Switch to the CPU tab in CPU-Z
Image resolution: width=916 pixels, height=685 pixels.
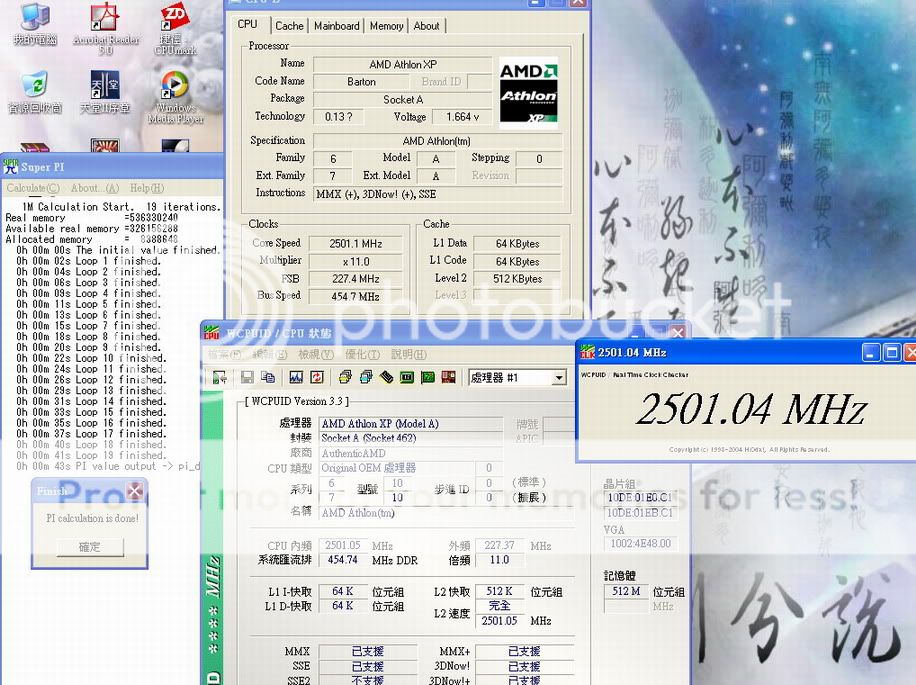coord(247,25)
